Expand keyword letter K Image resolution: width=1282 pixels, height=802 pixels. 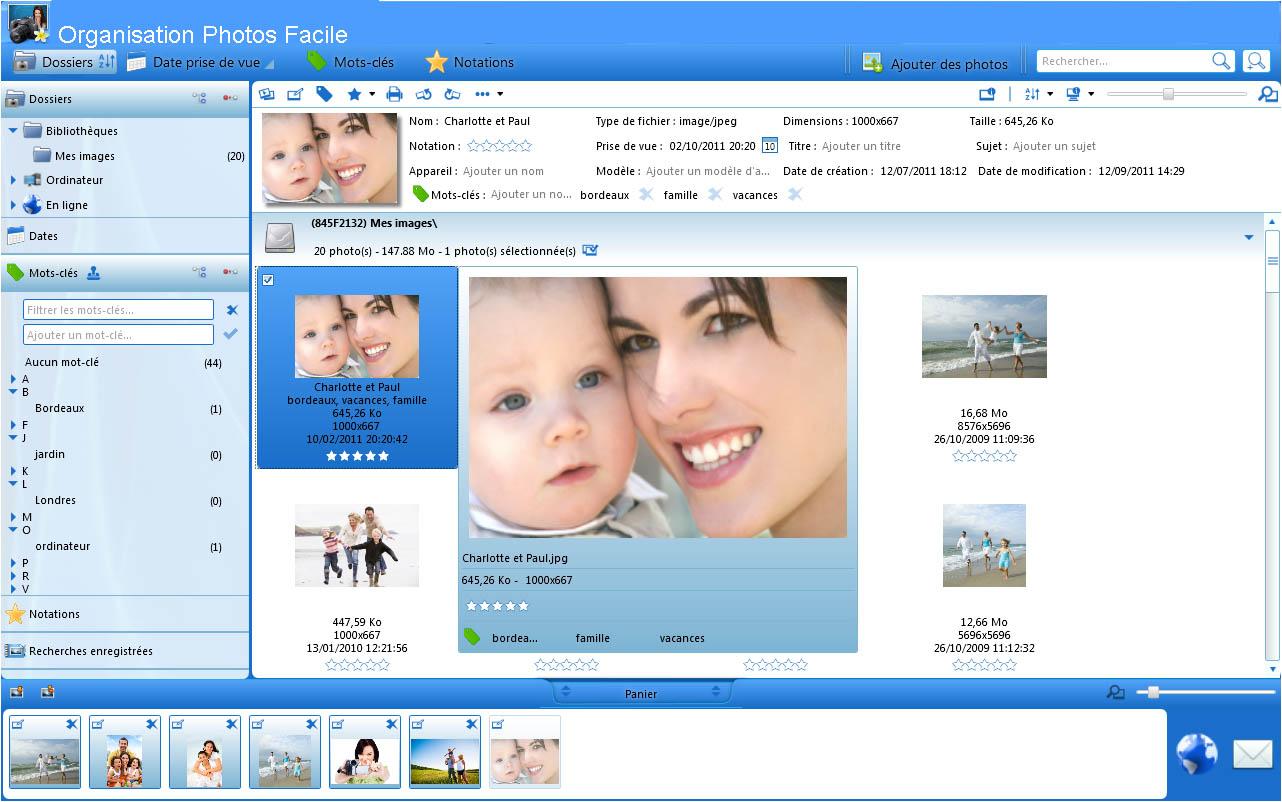(13, 471)
